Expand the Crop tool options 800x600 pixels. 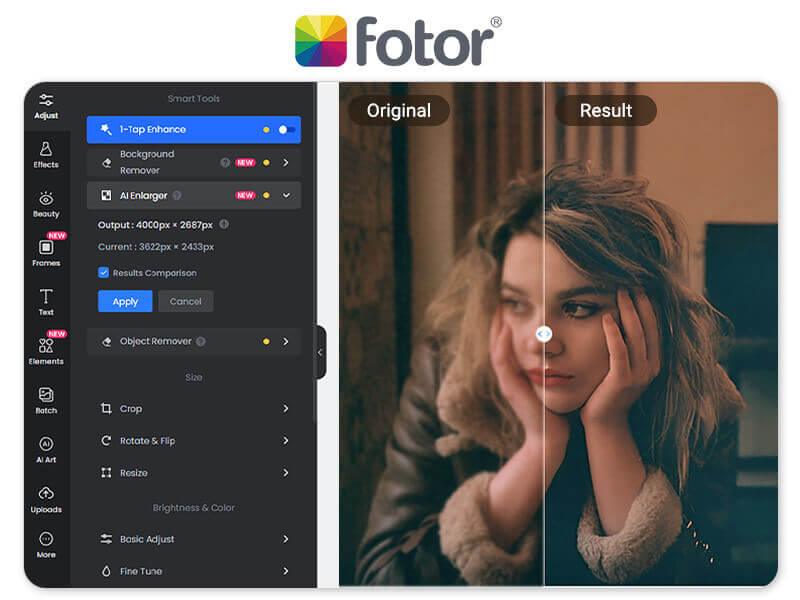pos(286,408)
